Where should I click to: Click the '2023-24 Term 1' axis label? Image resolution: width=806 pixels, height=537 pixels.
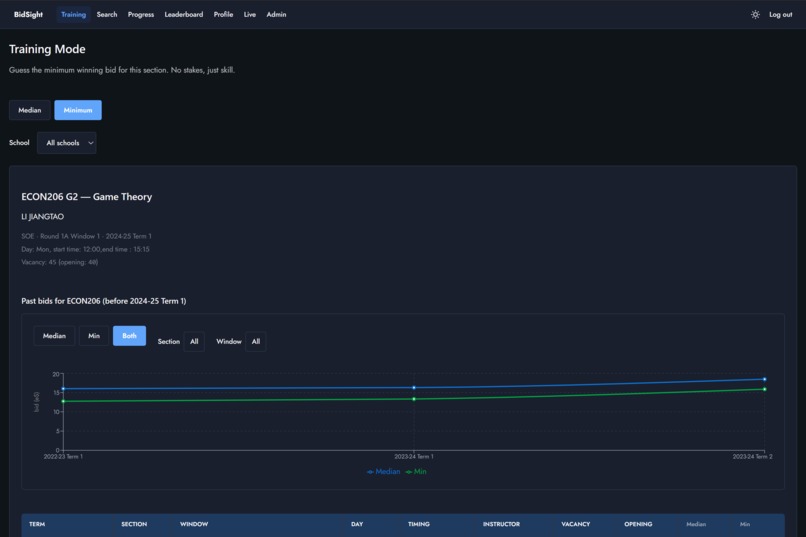click(414, 456)
